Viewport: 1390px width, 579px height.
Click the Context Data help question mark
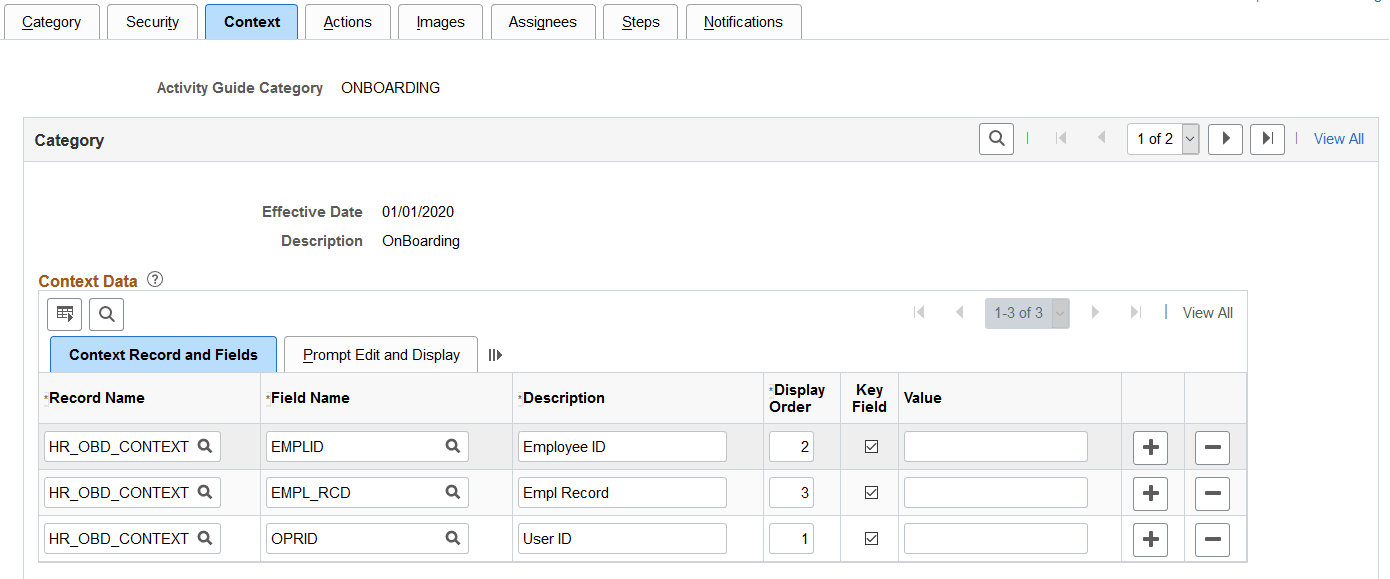(155, 280)
